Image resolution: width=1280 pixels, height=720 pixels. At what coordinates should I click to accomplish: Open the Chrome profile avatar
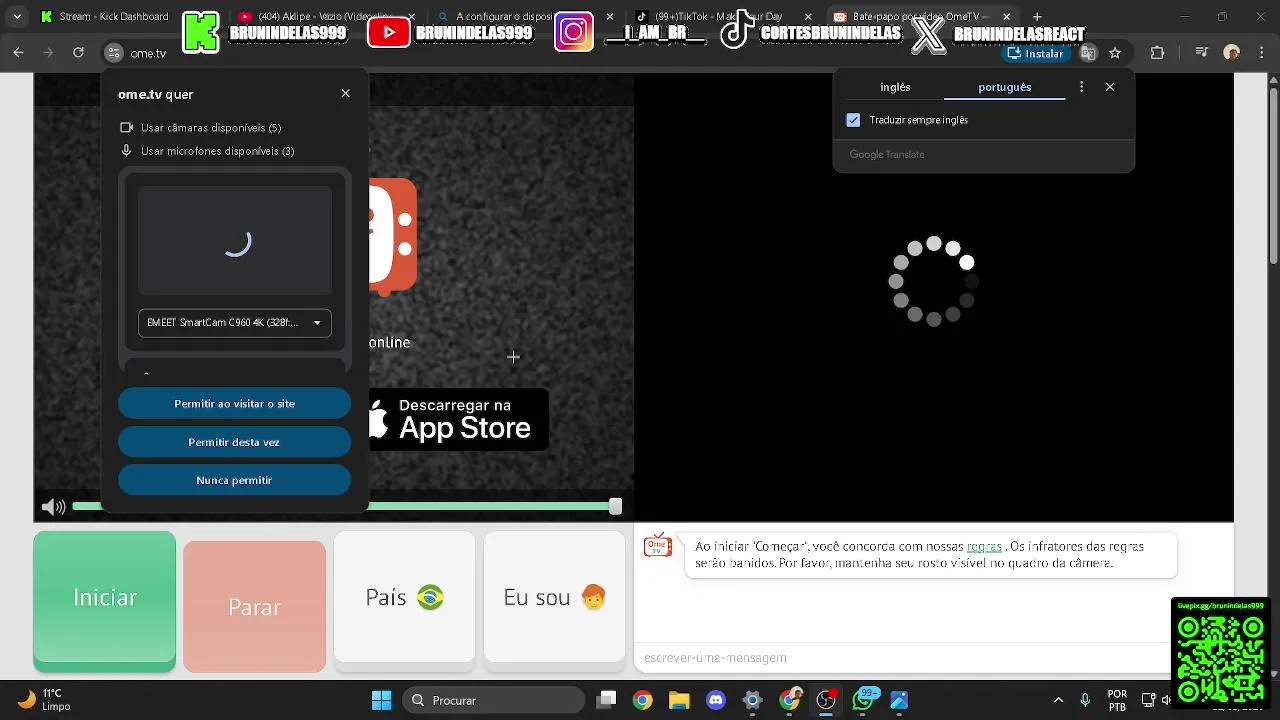(x=1231, y=53)
